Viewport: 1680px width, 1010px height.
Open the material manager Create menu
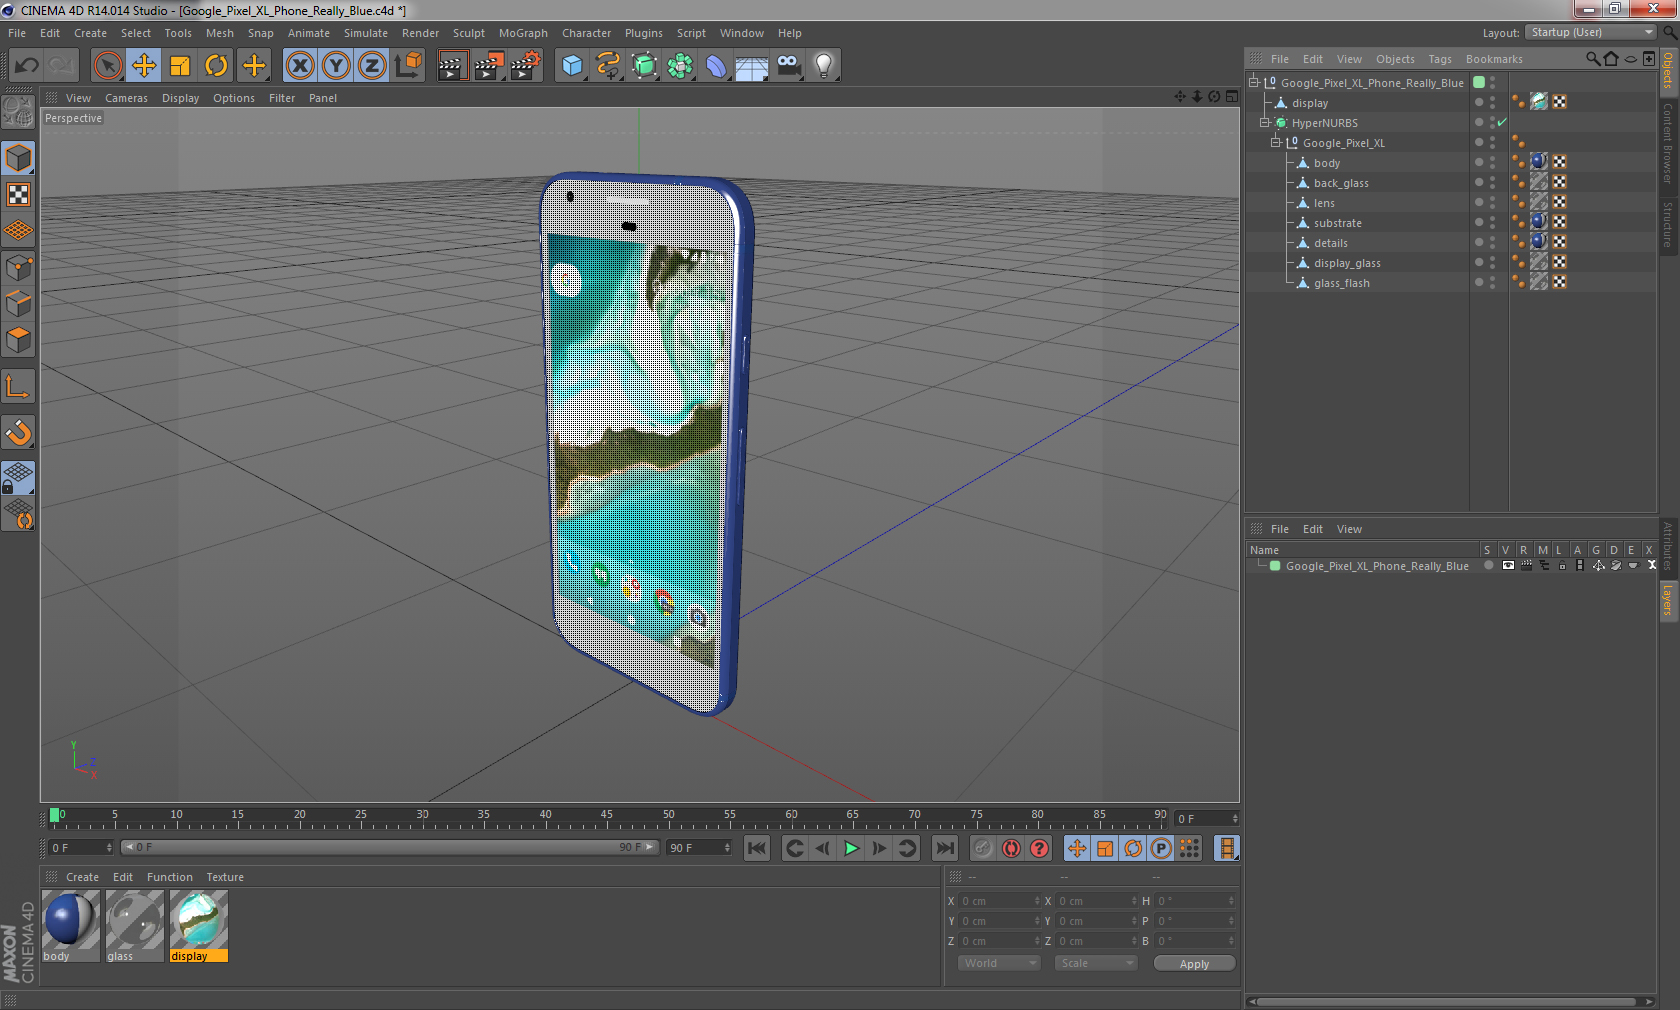[82, 877]
